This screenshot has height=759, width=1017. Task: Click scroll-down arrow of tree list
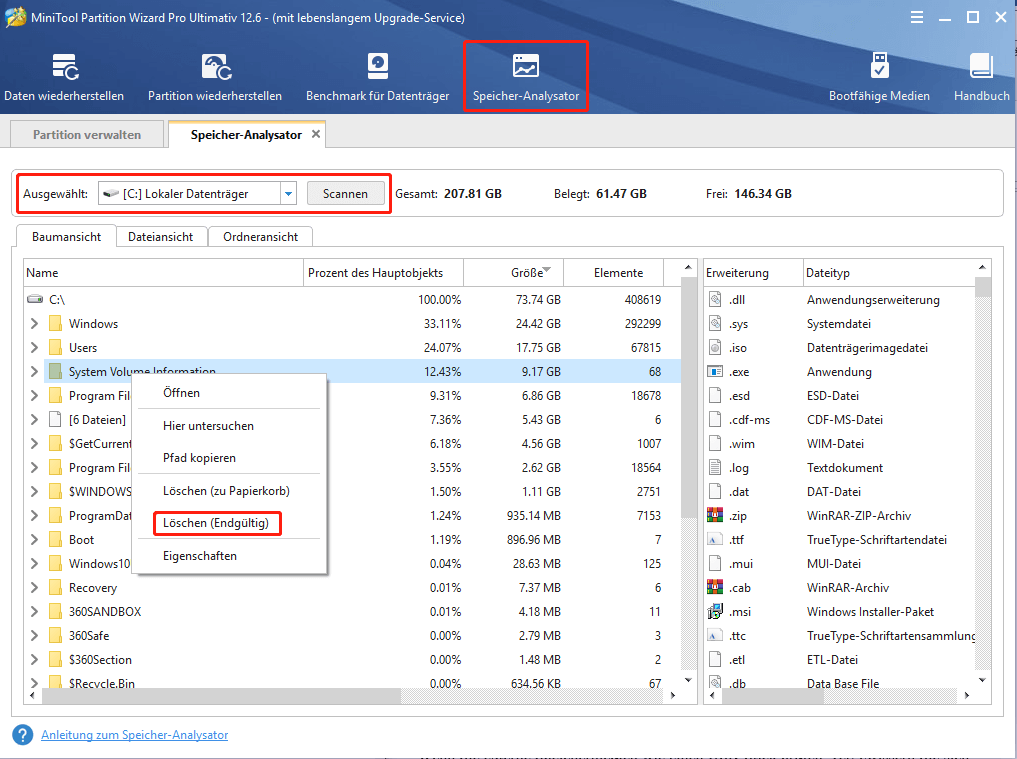[688, 680]
